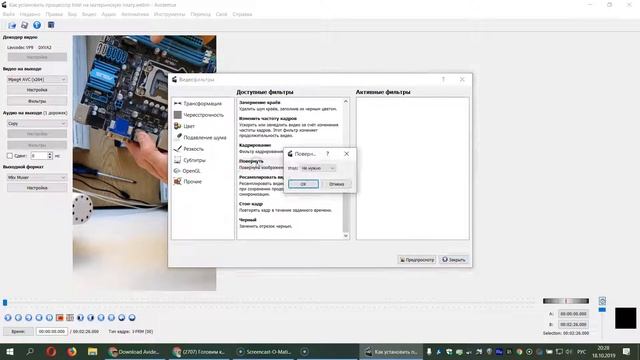Start playback with the Play button

8,318
